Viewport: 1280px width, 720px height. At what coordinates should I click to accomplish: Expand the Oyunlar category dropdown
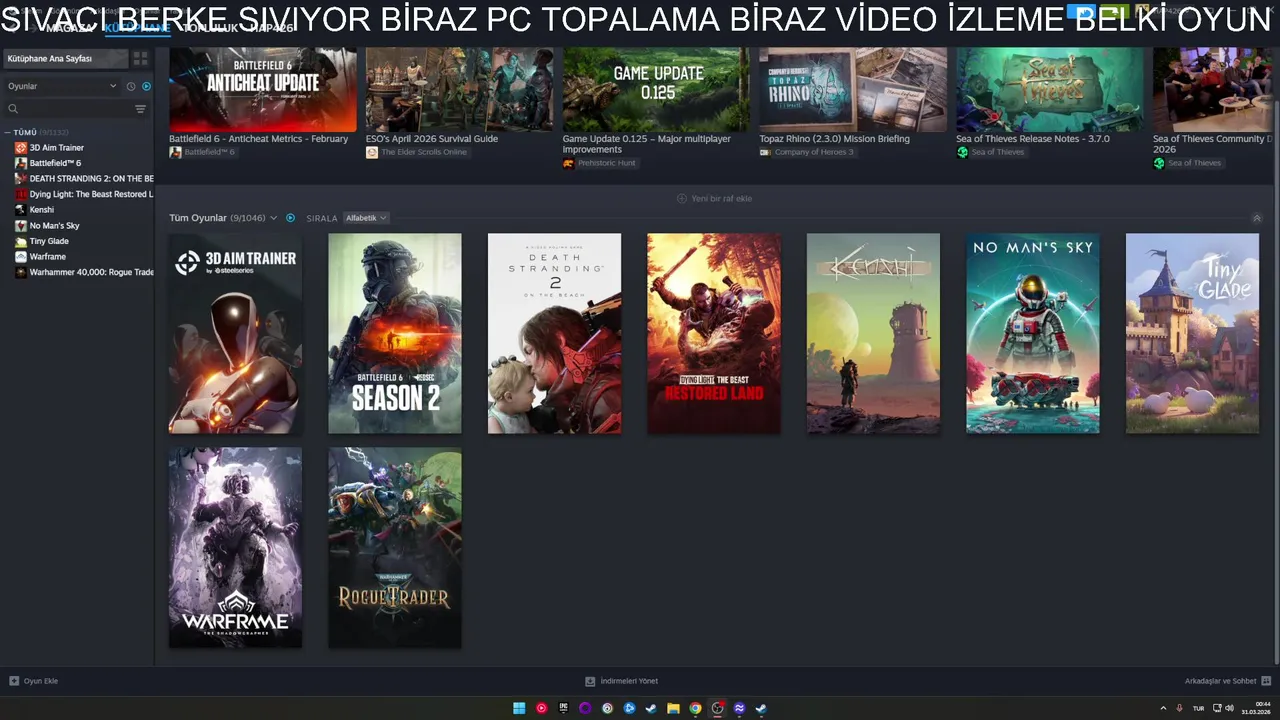point(62,86)
